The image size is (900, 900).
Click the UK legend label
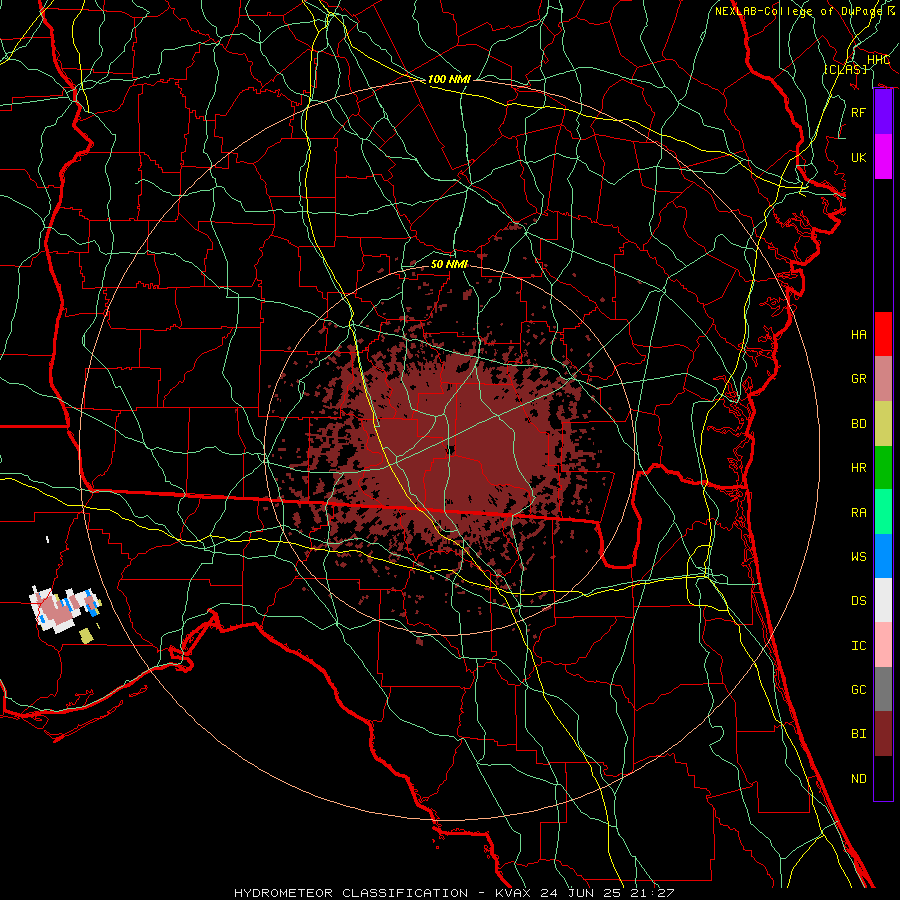click(859, 158)
